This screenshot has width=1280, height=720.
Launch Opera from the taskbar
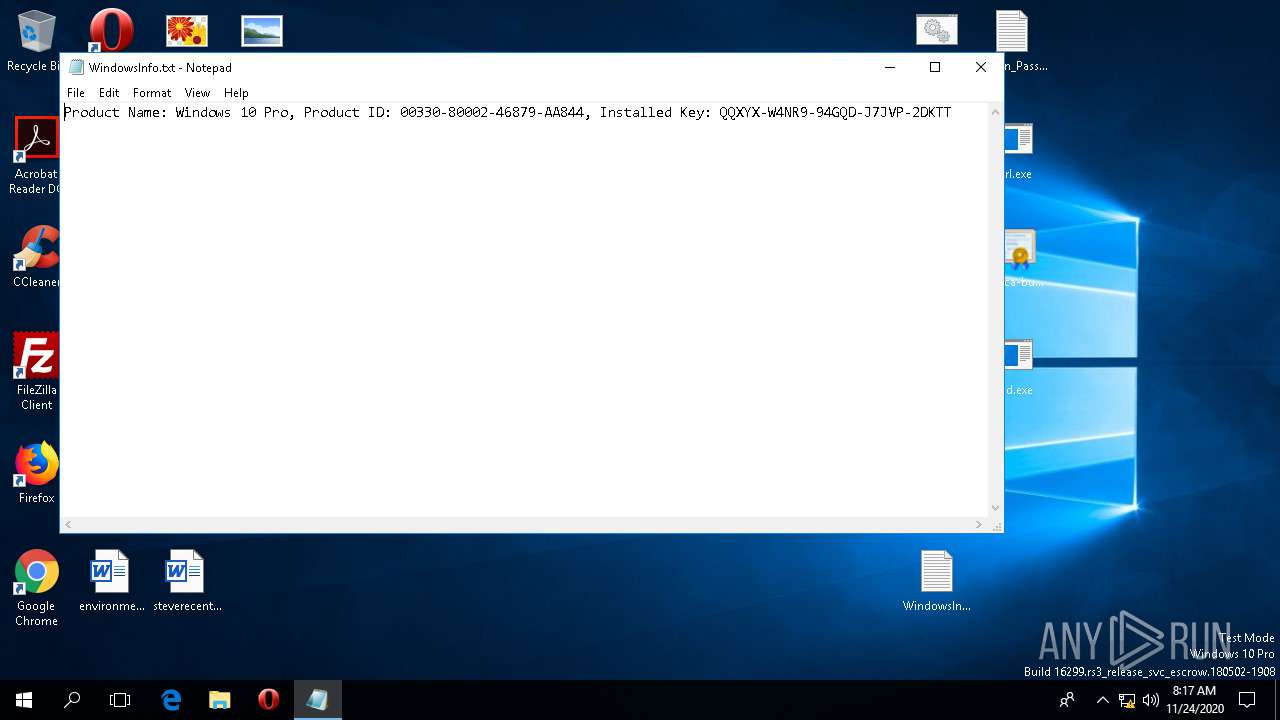(268, 700)
